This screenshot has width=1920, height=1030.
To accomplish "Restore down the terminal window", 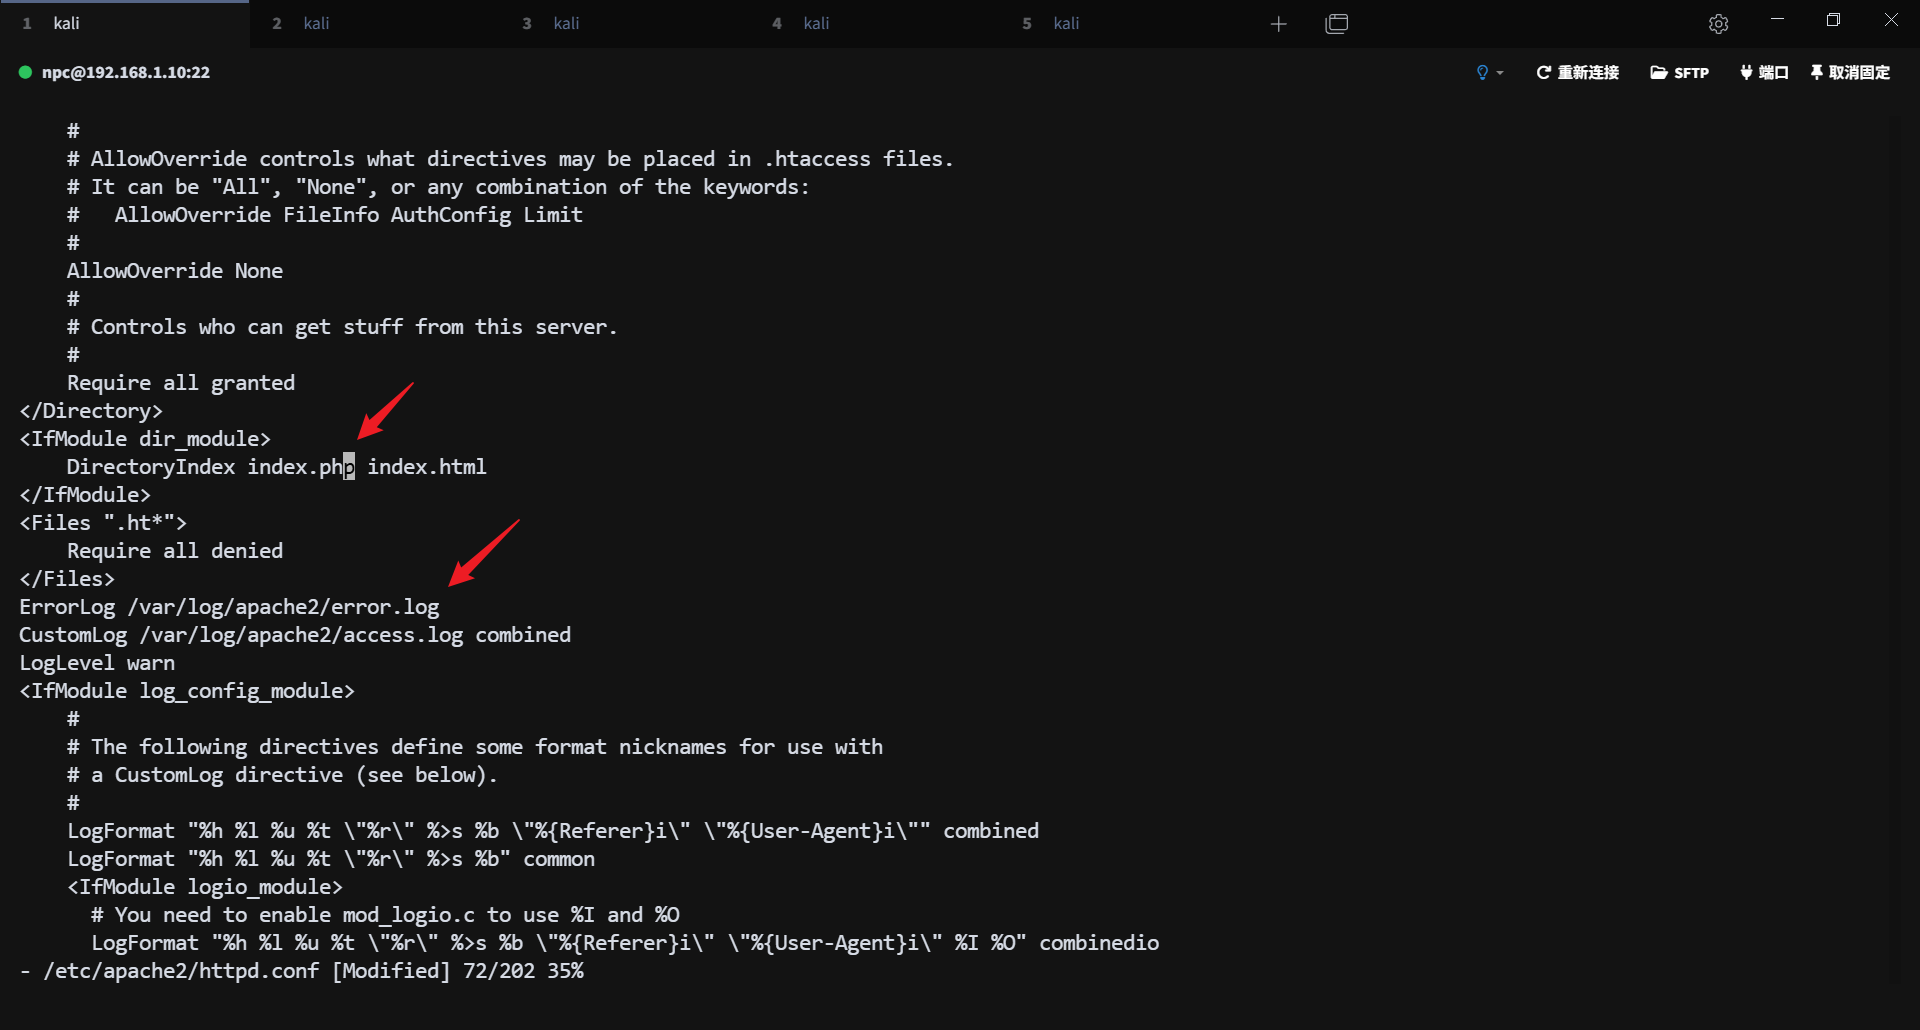I will (1833, 20).
